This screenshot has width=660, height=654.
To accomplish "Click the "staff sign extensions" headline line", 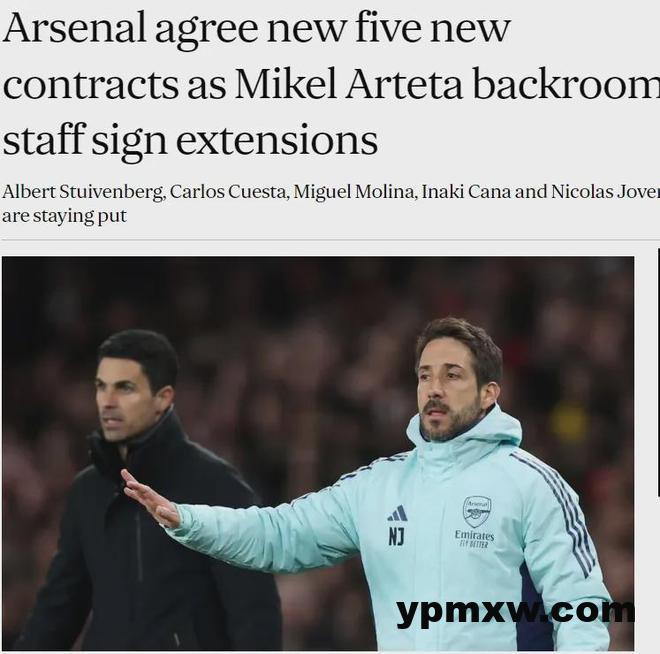I will click(190, 141).
